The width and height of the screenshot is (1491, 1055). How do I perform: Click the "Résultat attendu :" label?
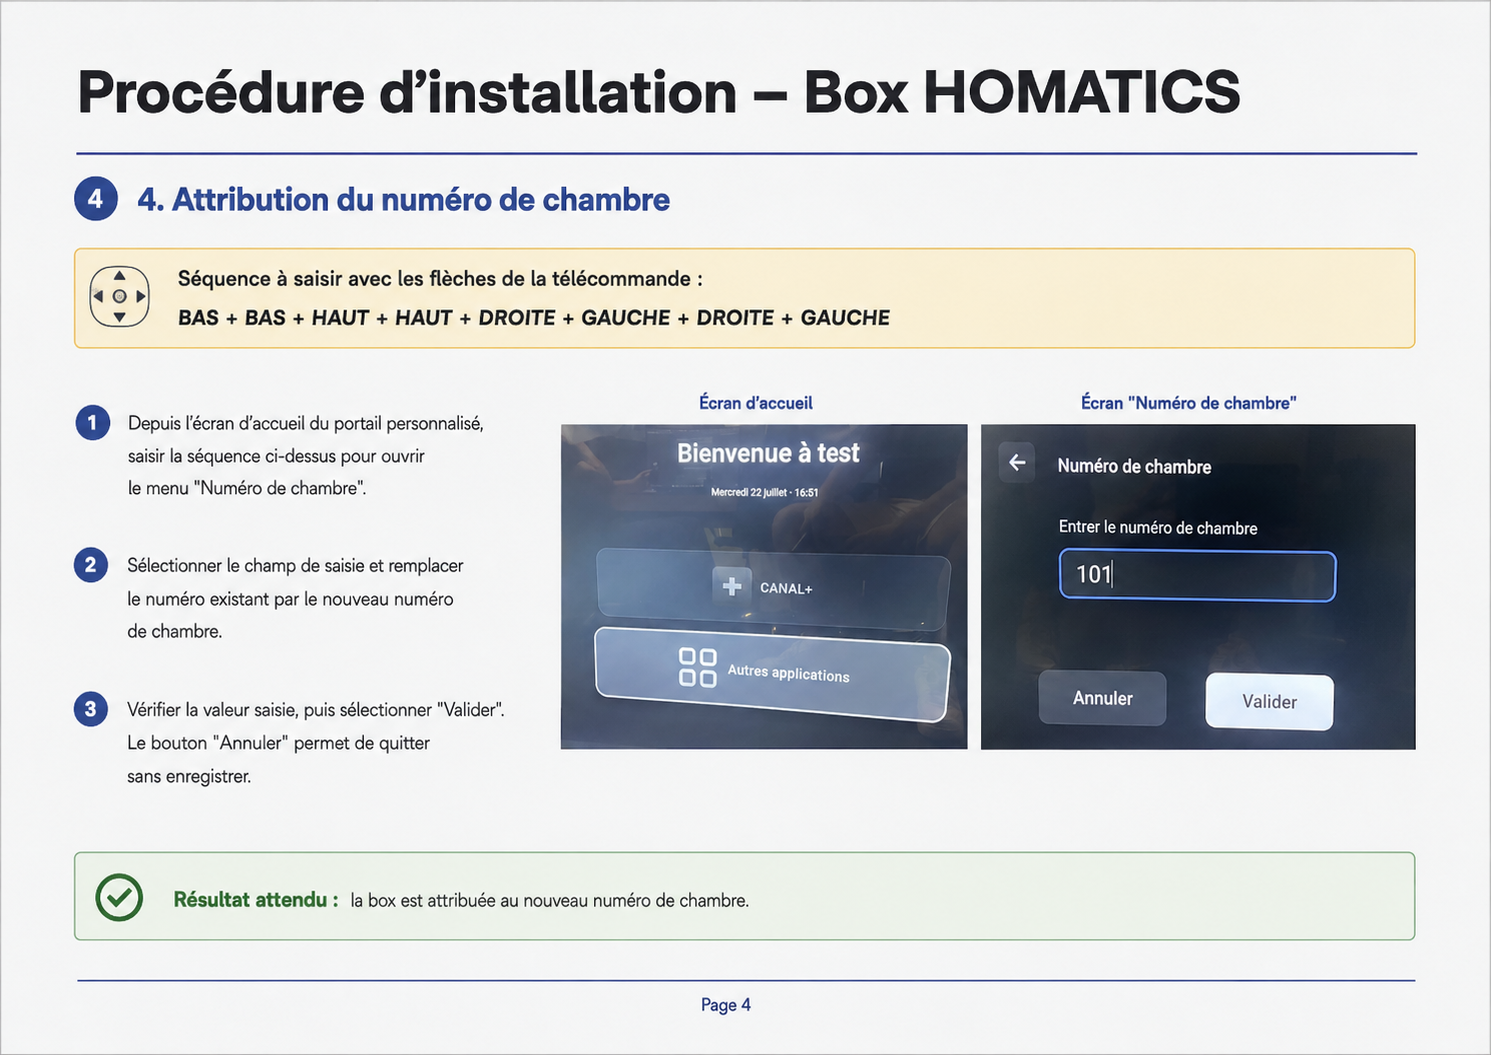point(256,899)
